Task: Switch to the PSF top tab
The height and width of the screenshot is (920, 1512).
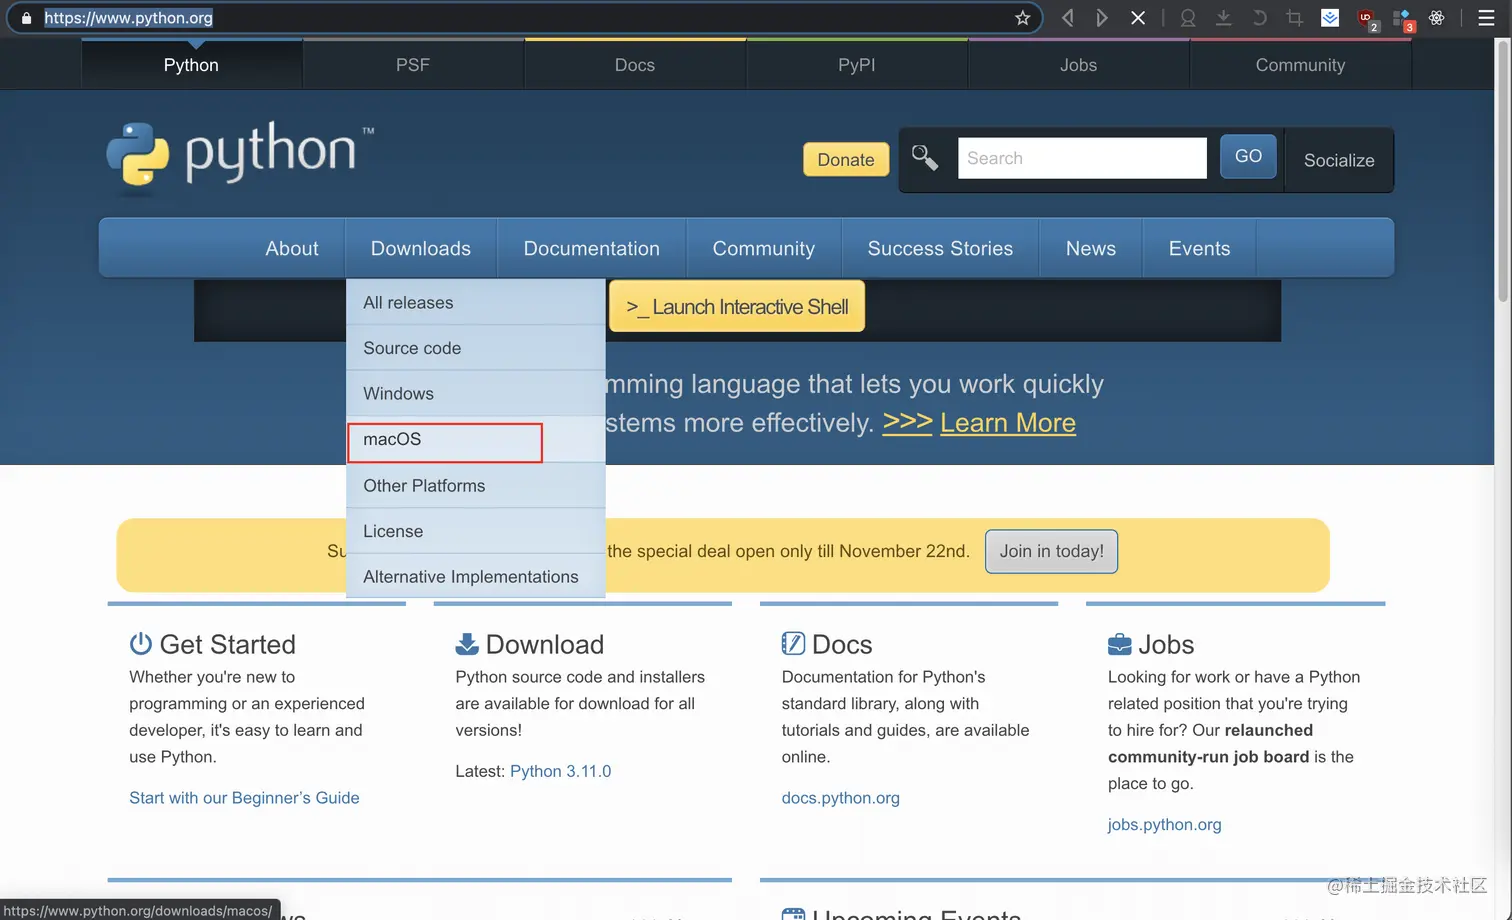Action: [x=413, y=65]
